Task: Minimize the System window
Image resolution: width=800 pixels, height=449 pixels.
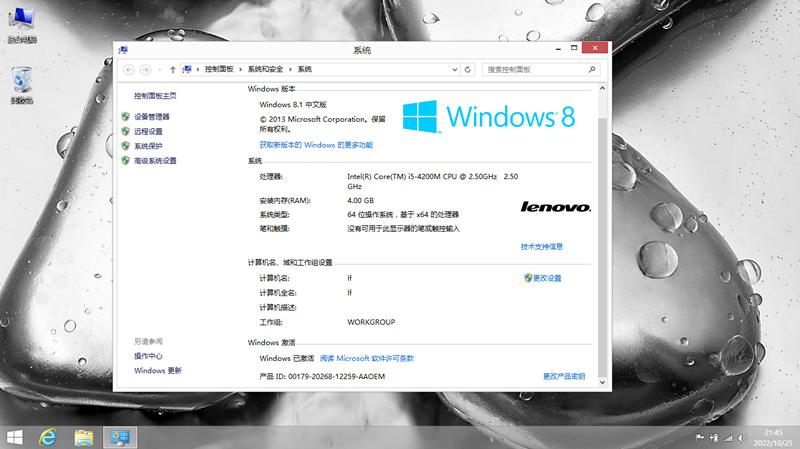Action: (x=558, y=48)
